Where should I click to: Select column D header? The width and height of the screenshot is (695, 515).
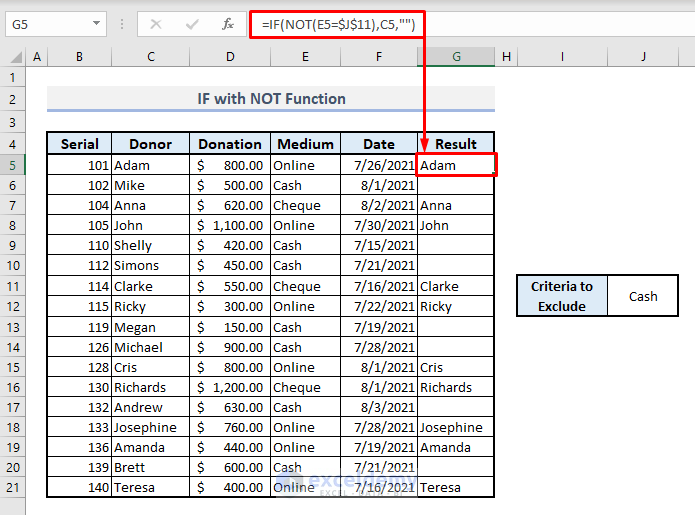[x=230, y=57]
